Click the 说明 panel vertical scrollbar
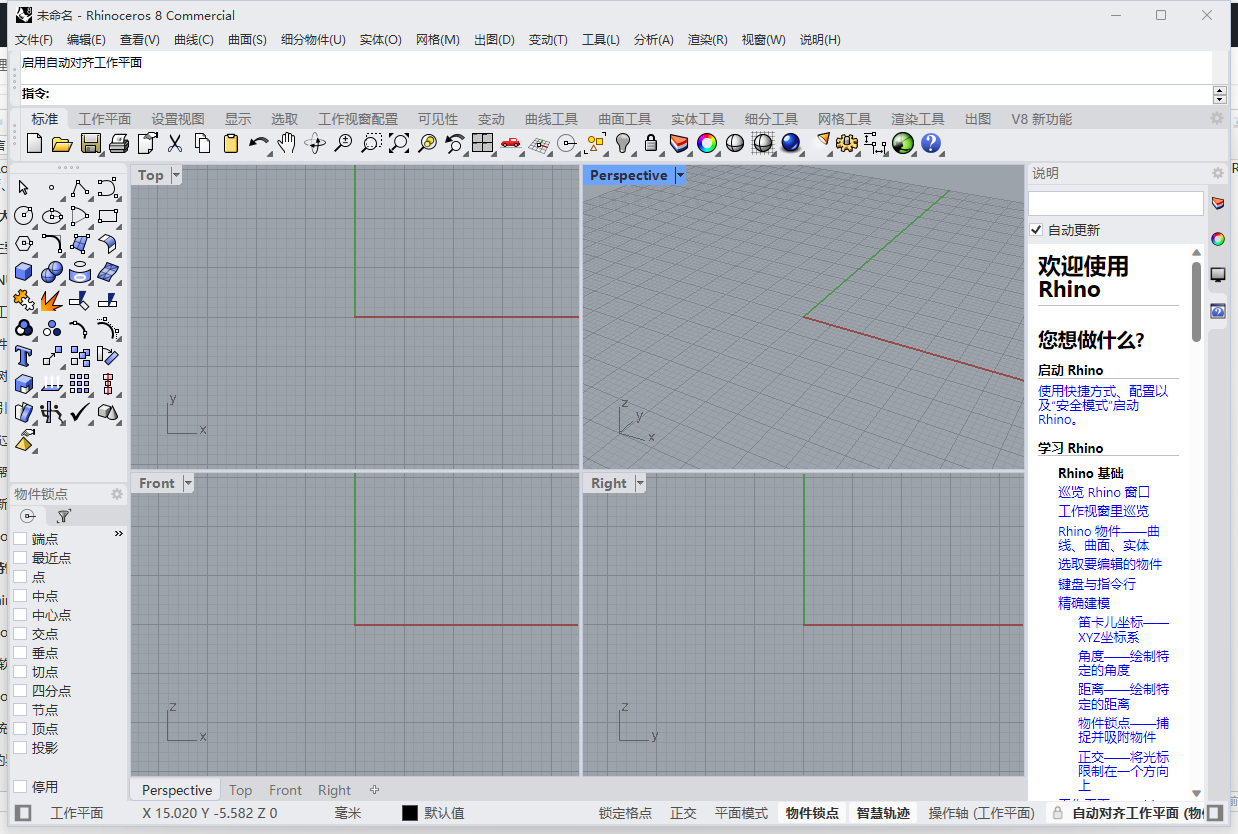Image resolution: width=1238 pixels, height=834 pixels. pyautogui.click(x=1196, y=301)
